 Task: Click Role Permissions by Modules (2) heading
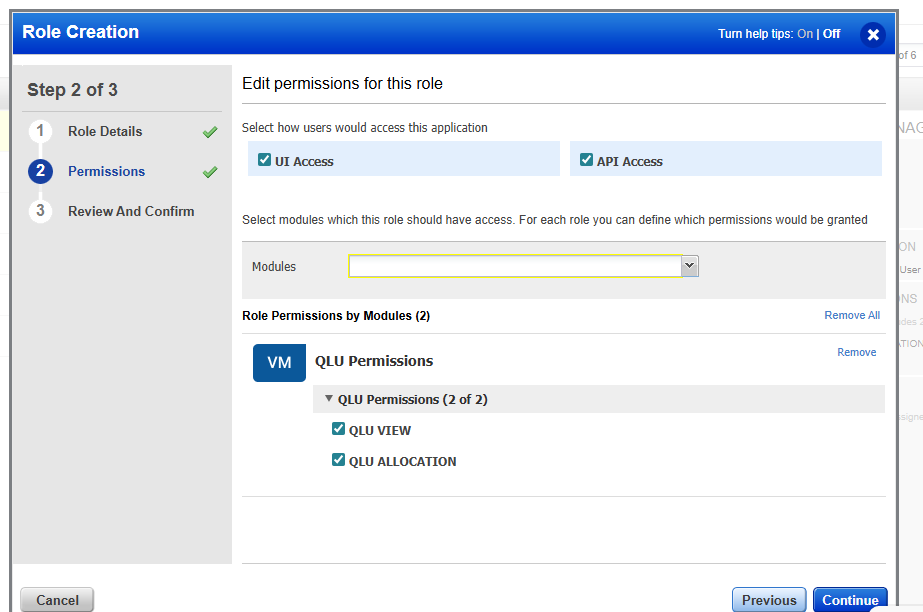[x=336, y=316]
